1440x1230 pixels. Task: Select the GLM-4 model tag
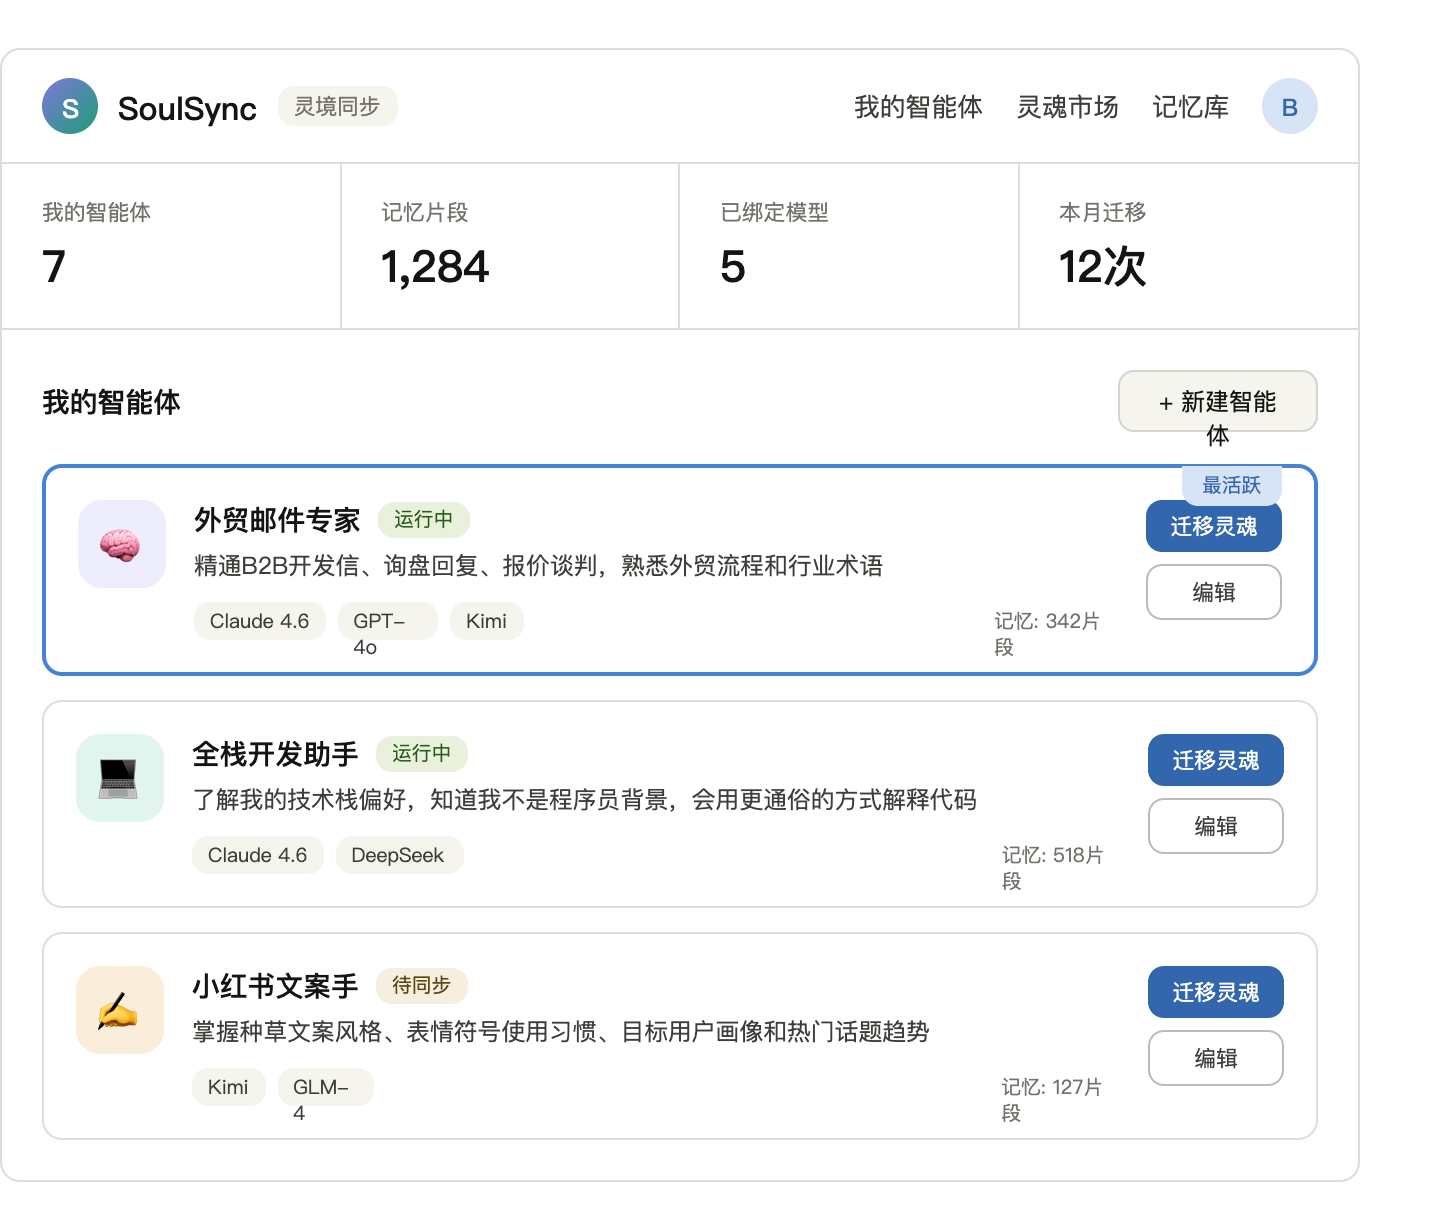325,1088
